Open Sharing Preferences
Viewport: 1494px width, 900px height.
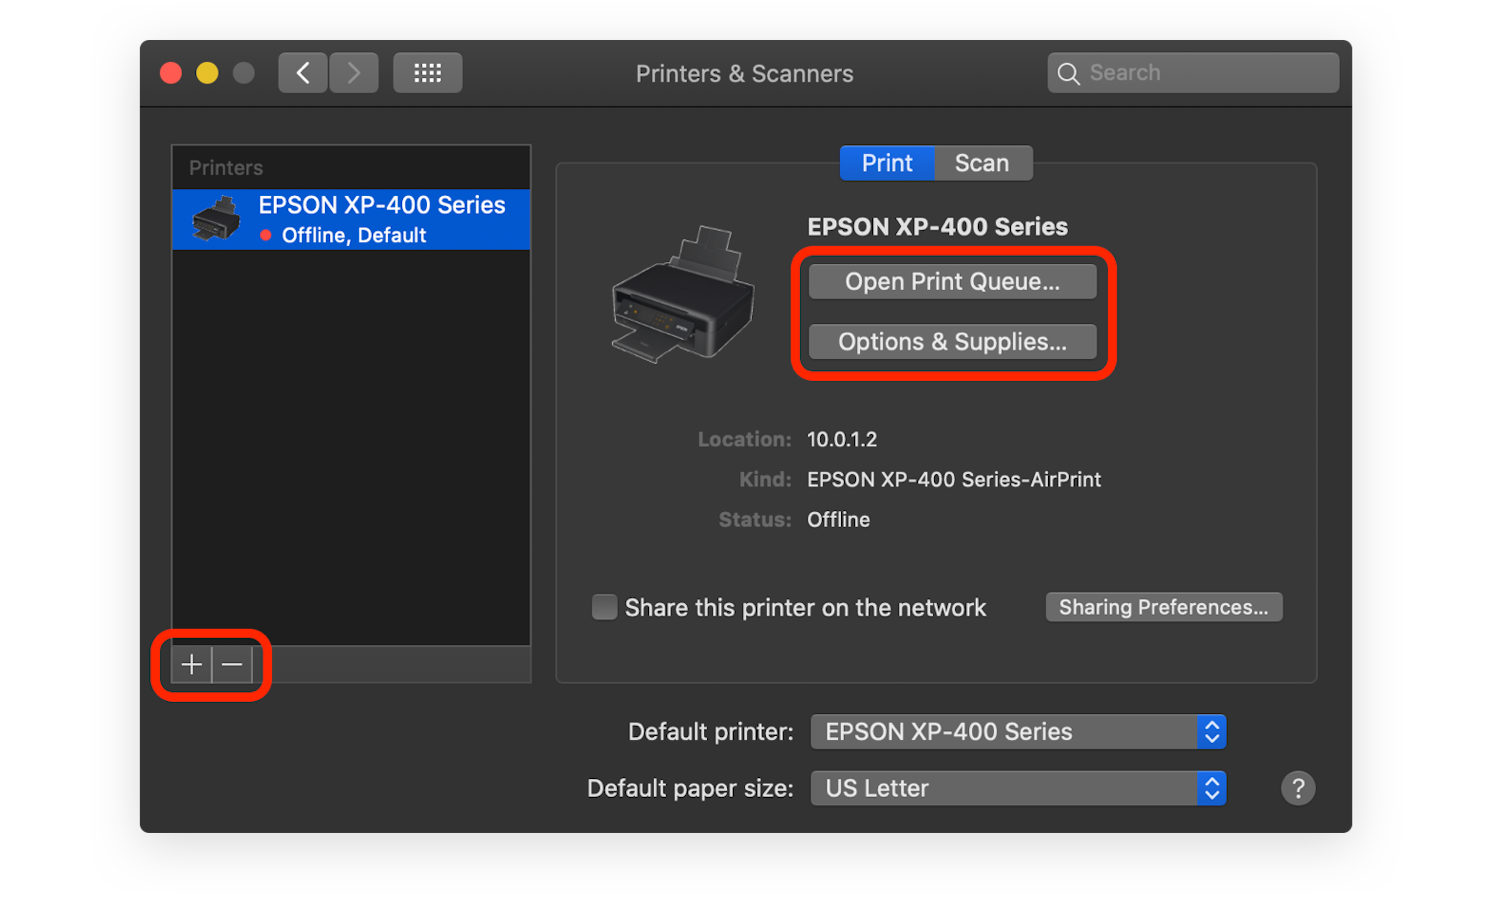pyautogui.click(x=1163, y=606)
